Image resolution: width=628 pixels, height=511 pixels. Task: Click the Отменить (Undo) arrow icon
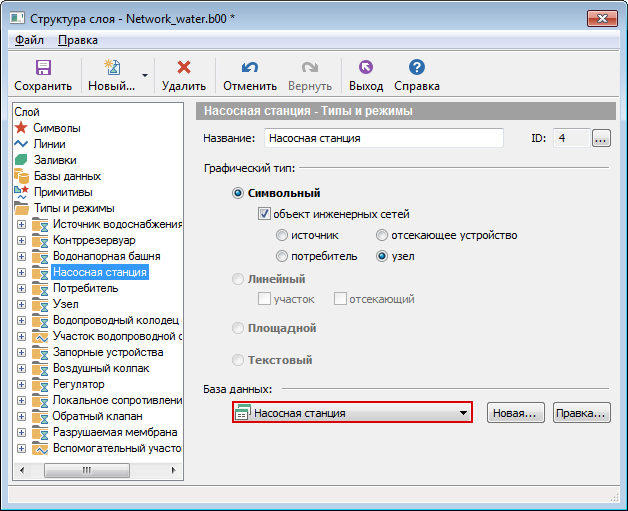(x=250, y=68)
